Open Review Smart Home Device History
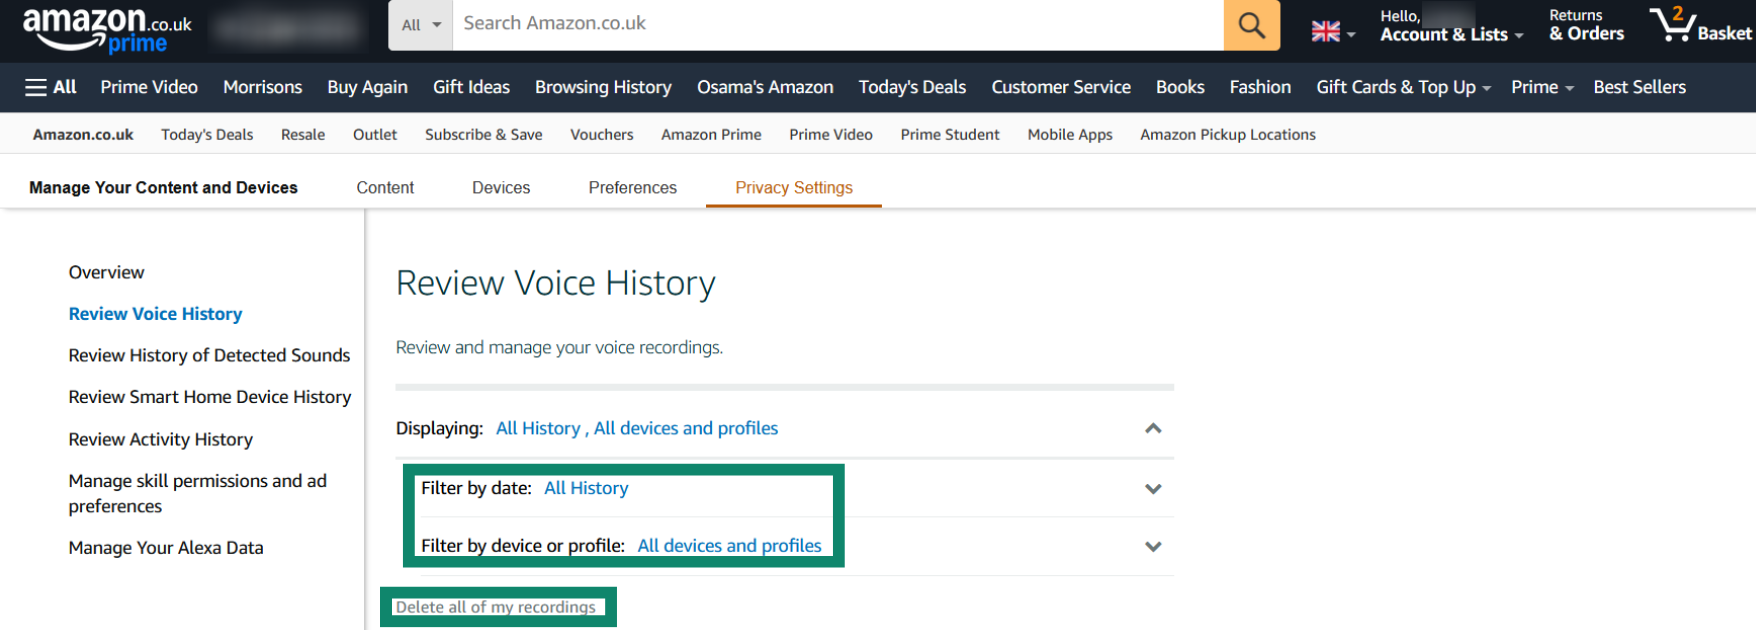 click(x=210, y=397)
